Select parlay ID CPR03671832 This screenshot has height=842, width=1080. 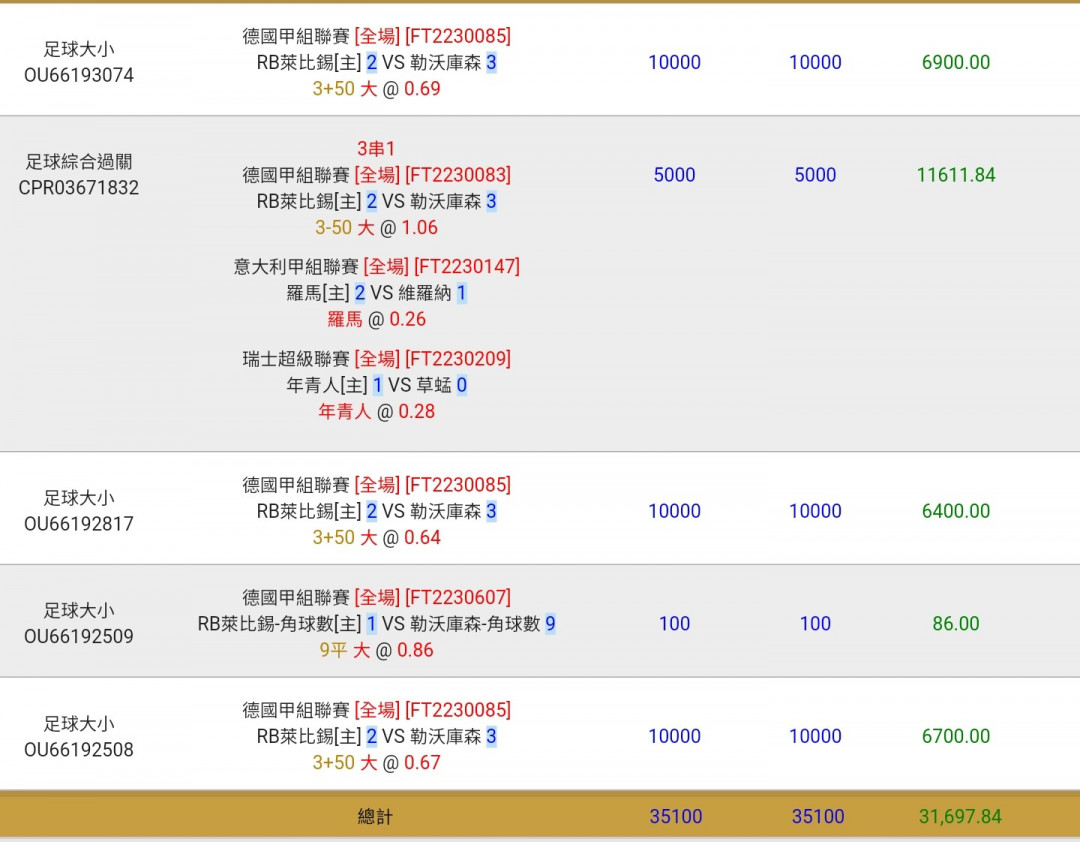pyautogui.click(x=79, y=187)
